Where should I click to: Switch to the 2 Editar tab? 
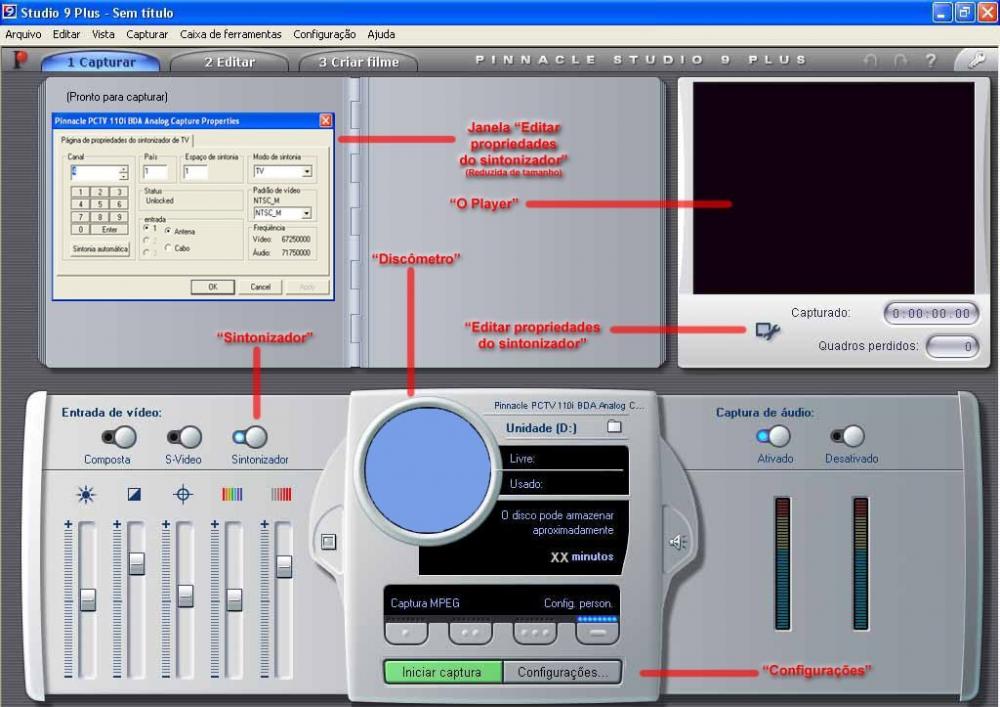click(230, 62)
